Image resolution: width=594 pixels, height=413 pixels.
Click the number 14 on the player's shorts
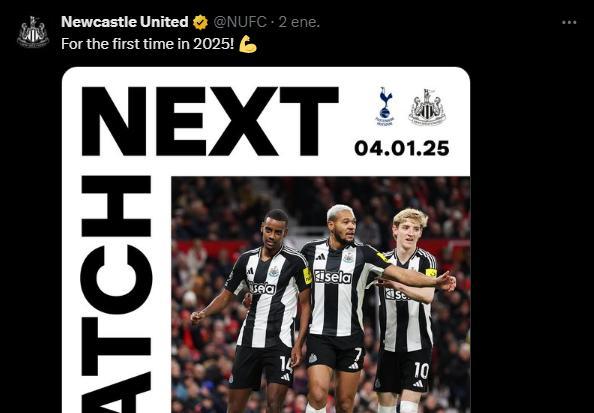(286, 364)
